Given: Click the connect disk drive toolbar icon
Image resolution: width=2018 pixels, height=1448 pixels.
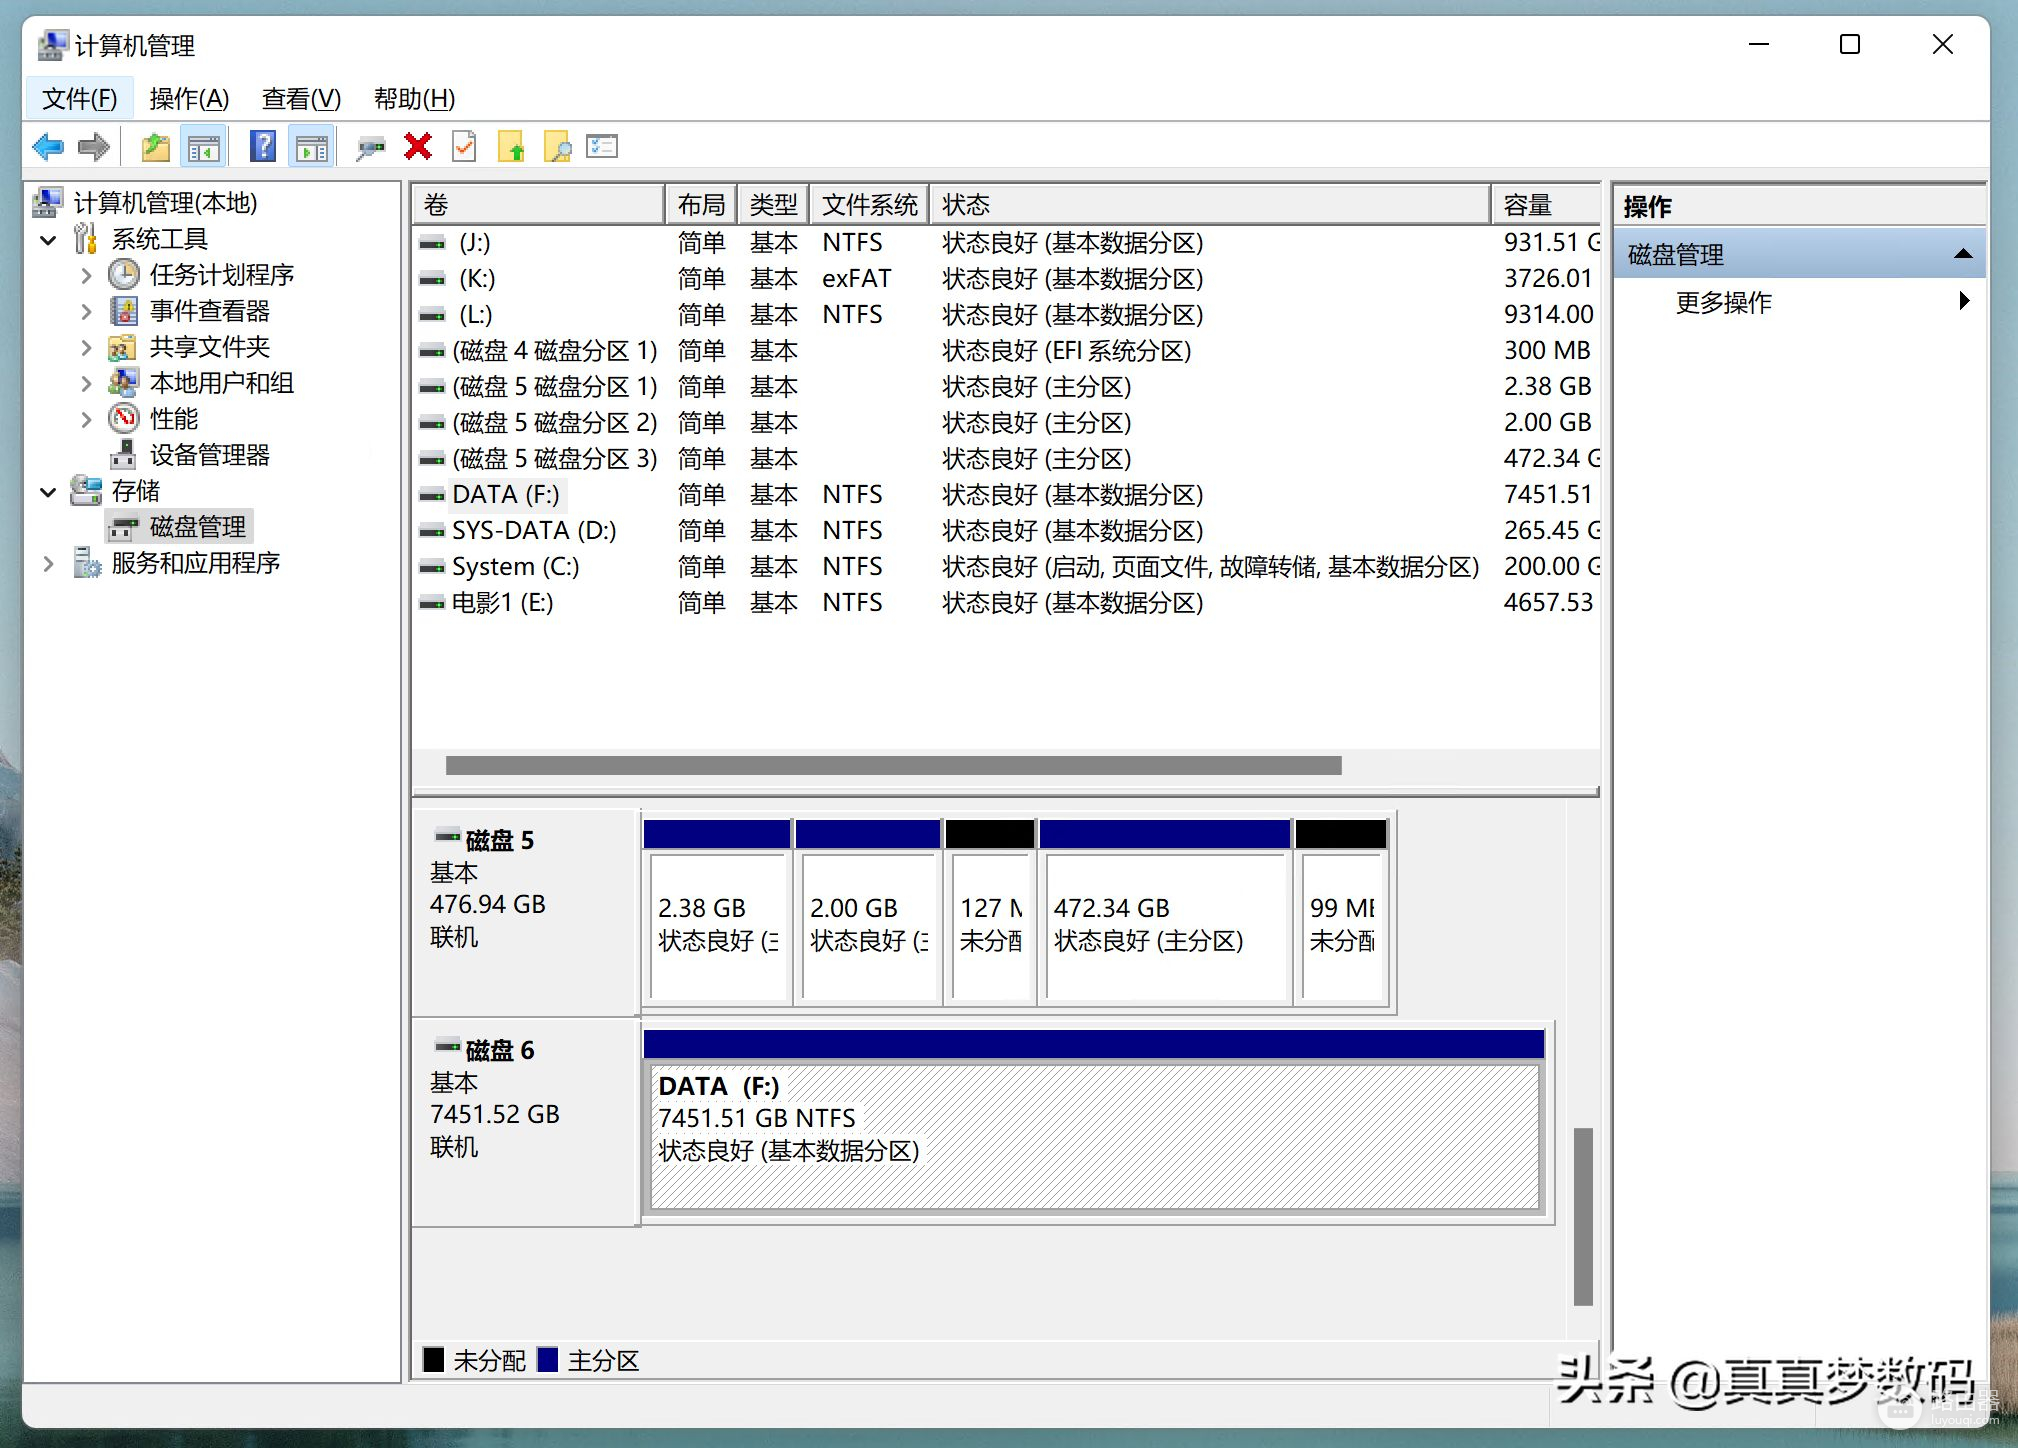Looking at the screenshot, I should click(x=370, y=148).
